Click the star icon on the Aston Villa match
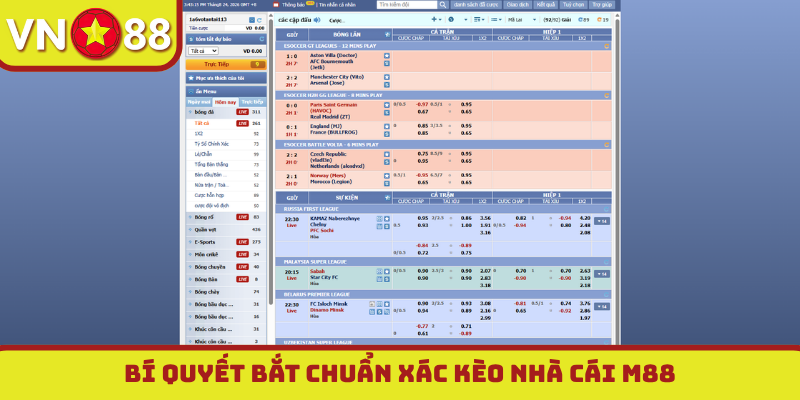 [x=387, y=56]
